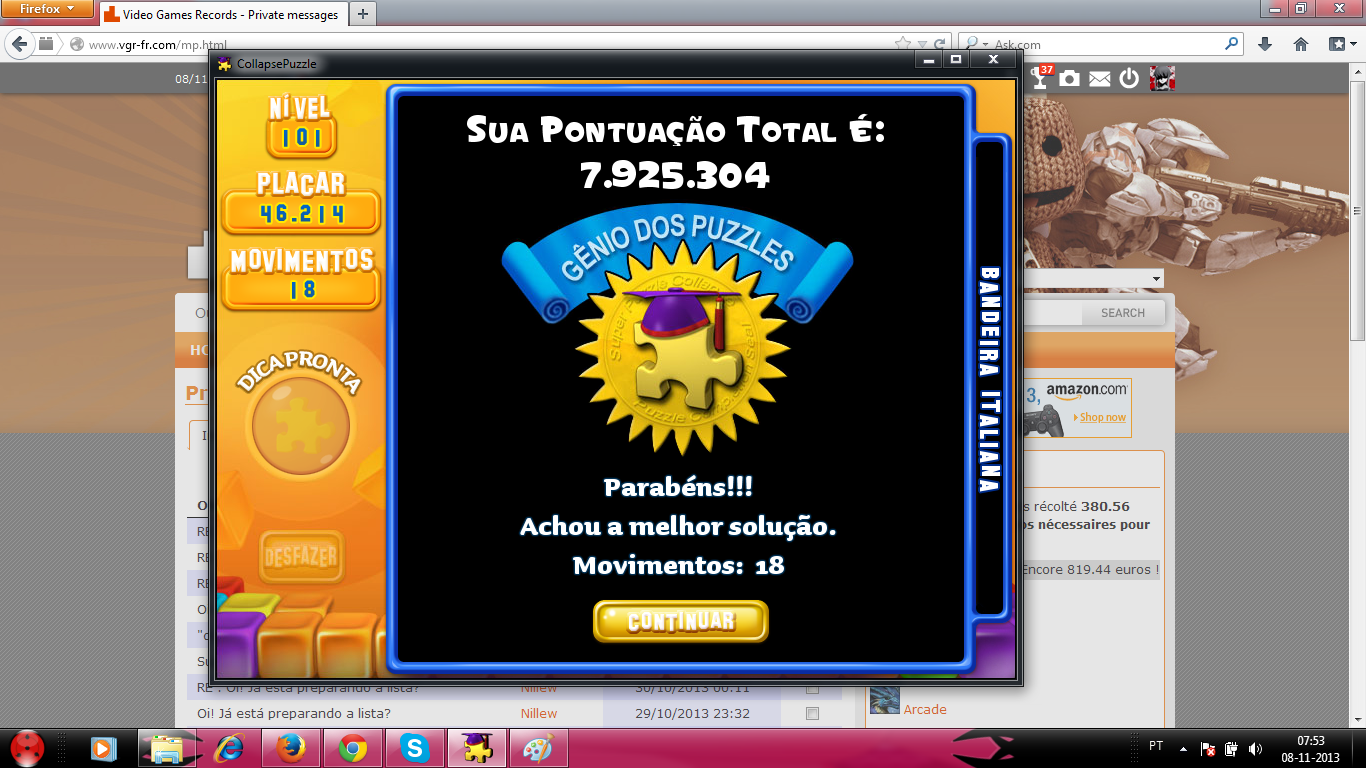Screen dimensions: 1366x768
Task: Open the trophy notifications icon
Action: pyautogui.click(x=1042, y=78)
